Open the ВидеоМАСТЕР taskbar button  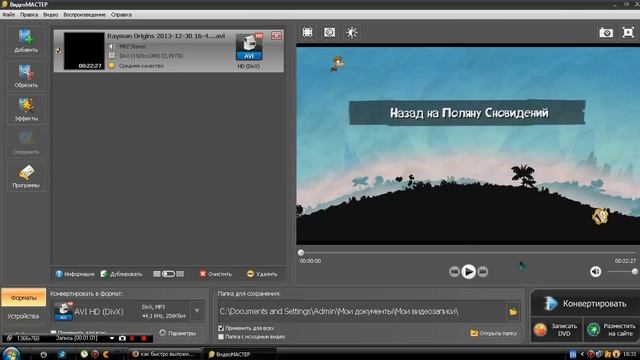coord(240,354)
